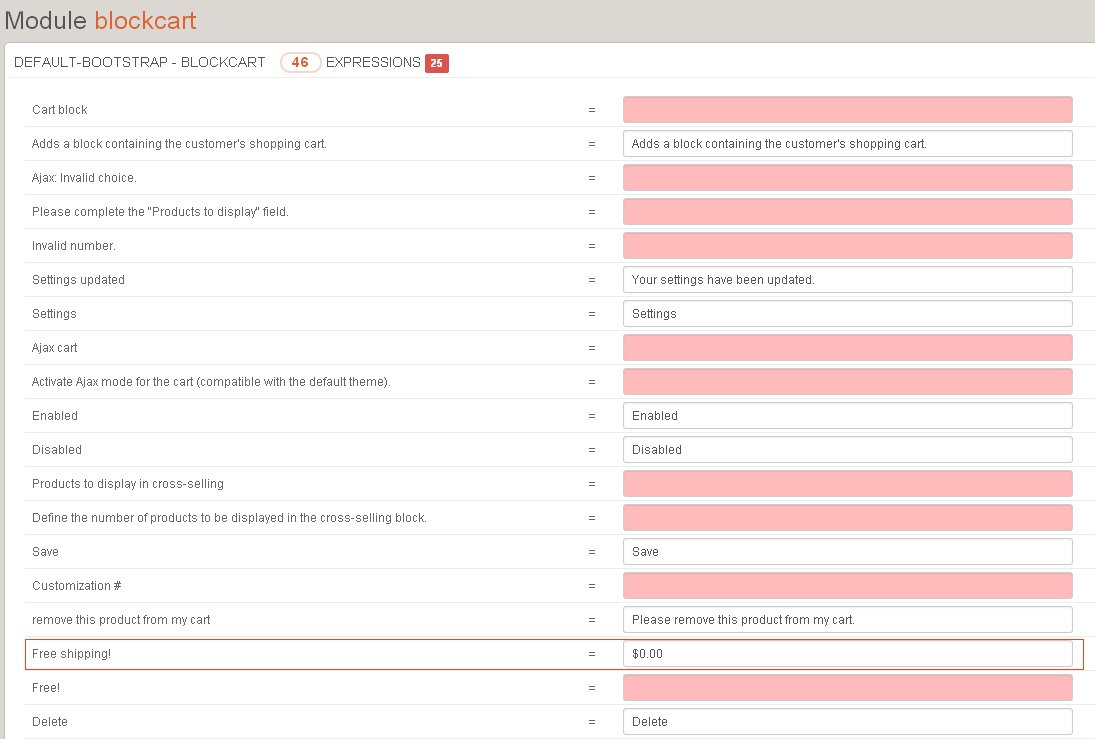
Task: Click the empty field for 'Customization #'
Action: pos(848,585)
